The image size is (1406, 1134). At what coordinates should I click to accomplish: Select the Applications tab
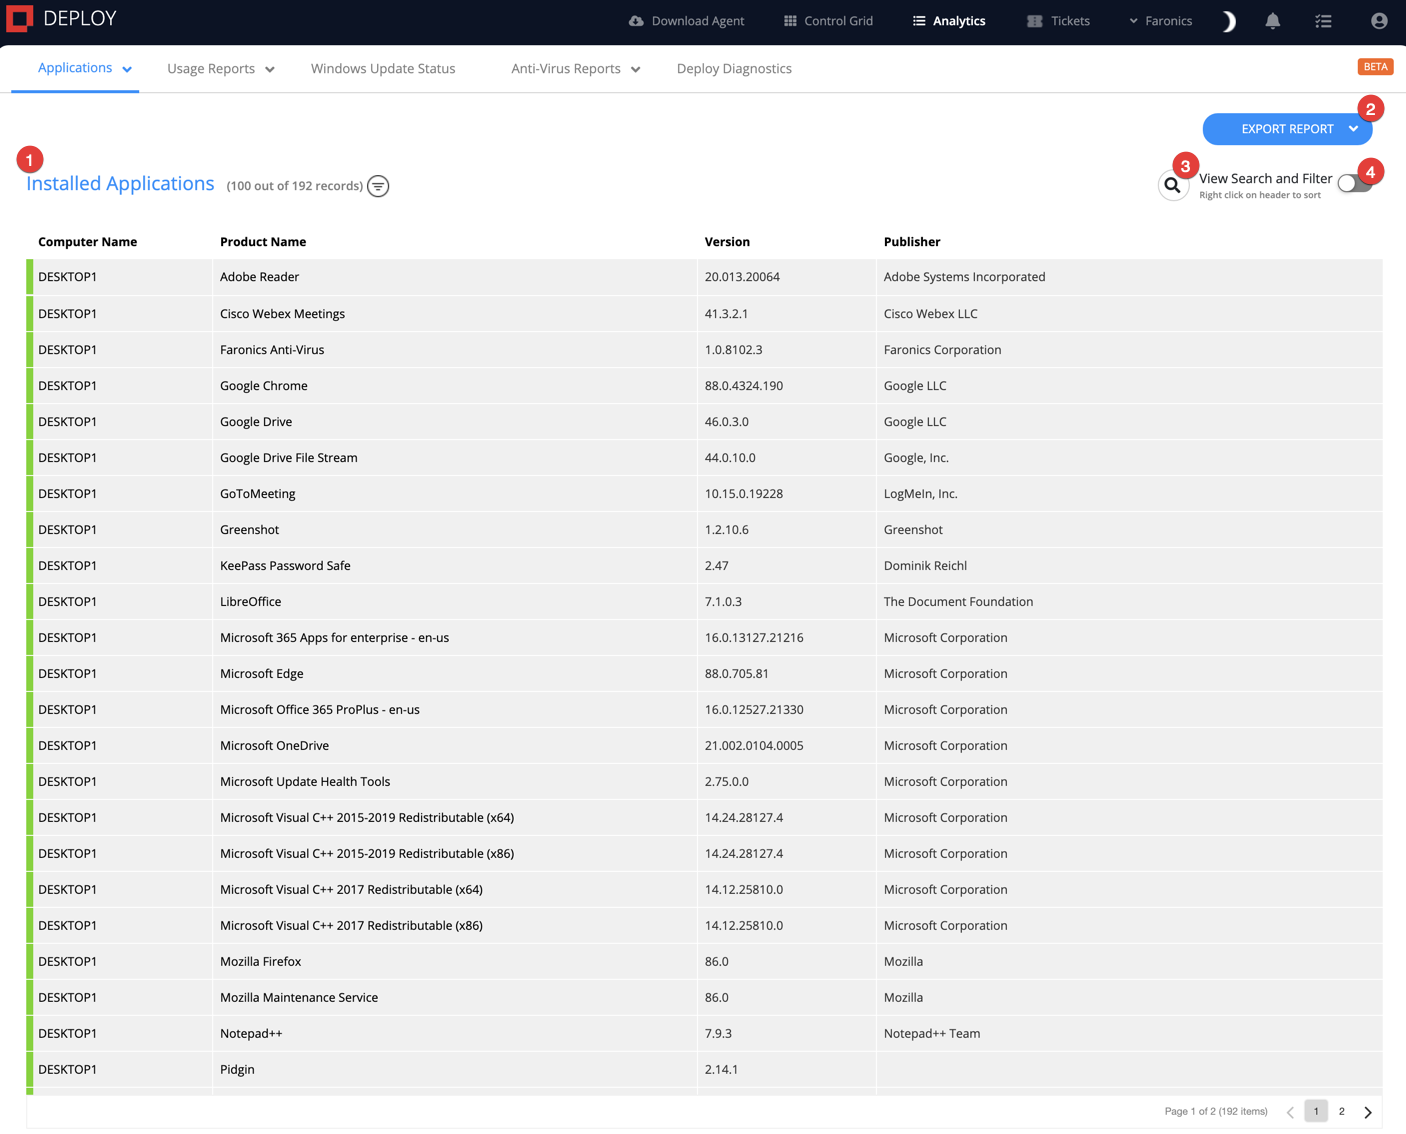click(75, 68)
